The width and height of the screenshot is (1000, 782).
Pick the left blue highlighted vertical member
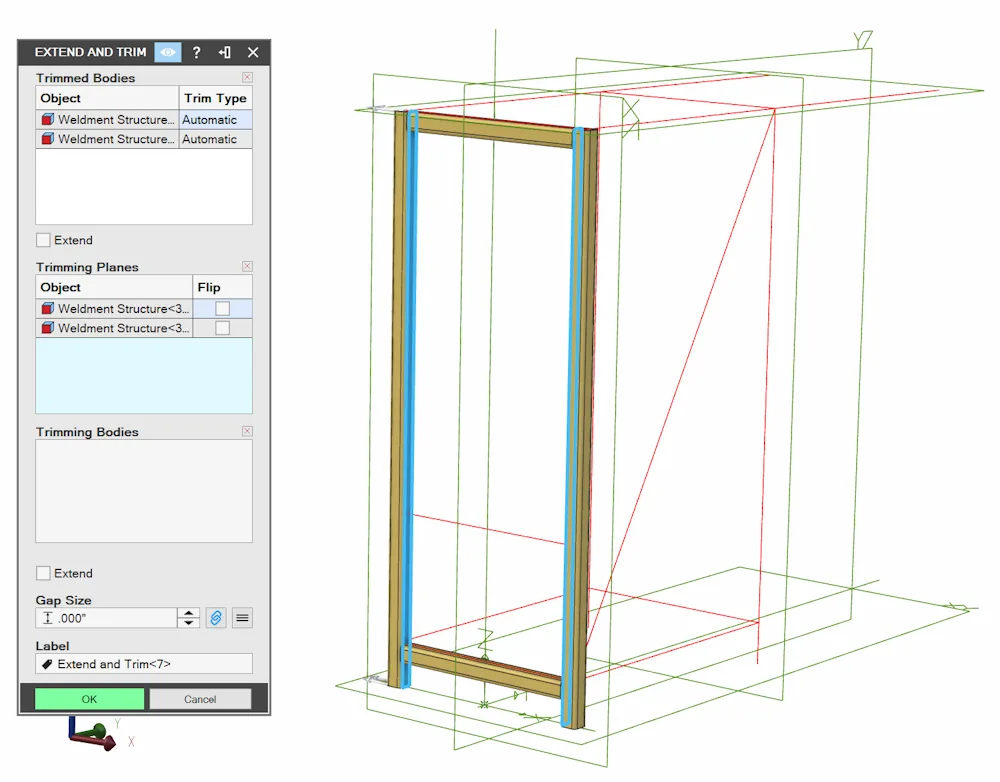tap(410, 399)
